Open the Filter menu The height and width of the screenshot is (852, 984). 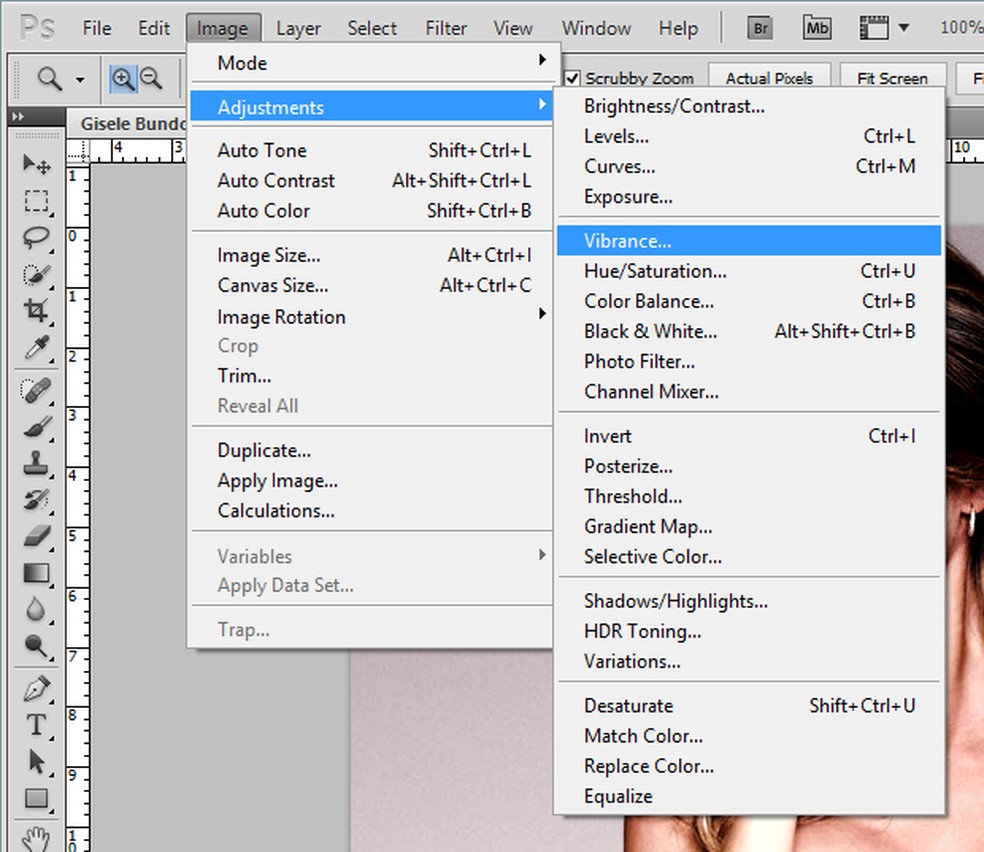(x=445, y=27)
